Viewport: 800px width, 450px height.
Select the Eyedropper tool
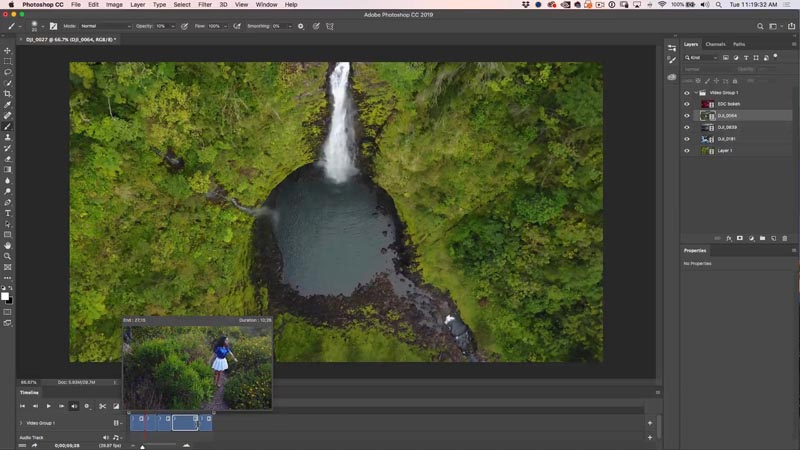[x=7, y=105]
